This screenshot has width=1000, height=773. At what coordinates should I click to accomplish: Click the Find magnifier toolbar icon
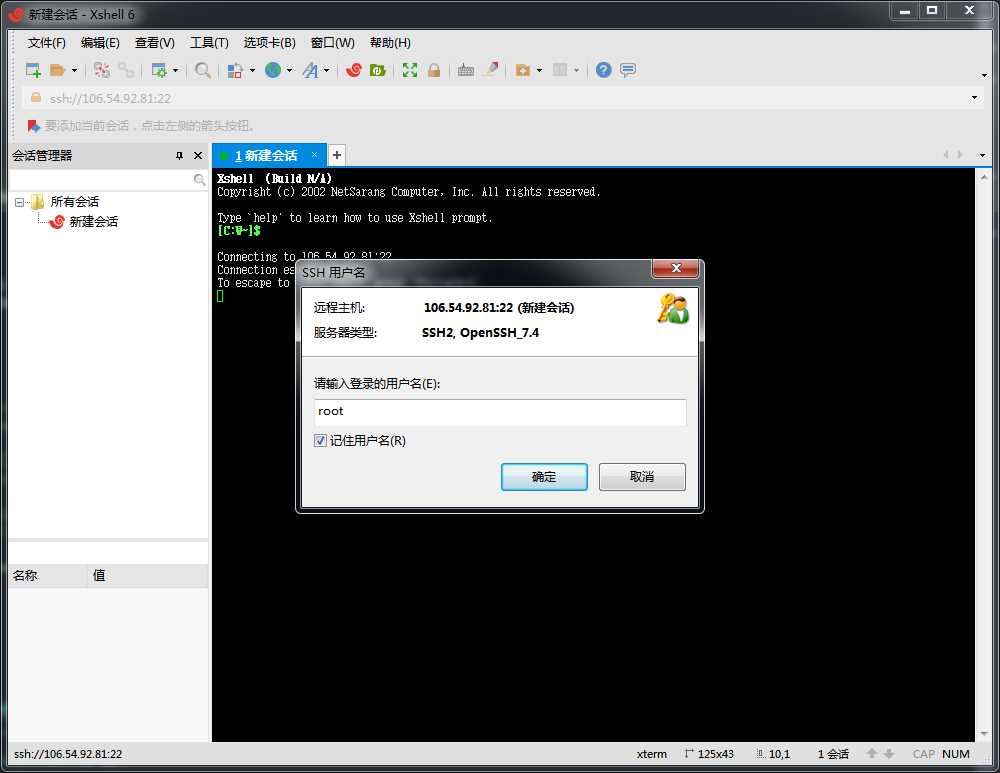(x=202, y=70)
